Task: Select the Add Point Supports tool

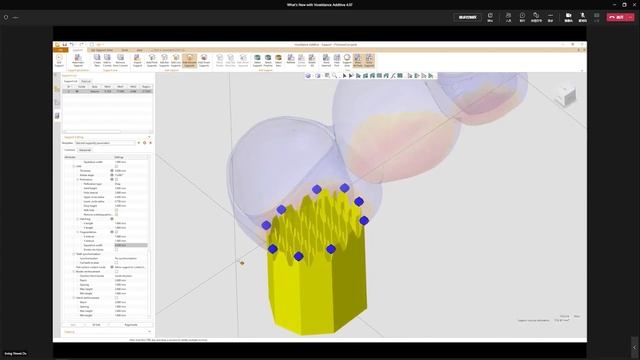Action: coord(151,60)
